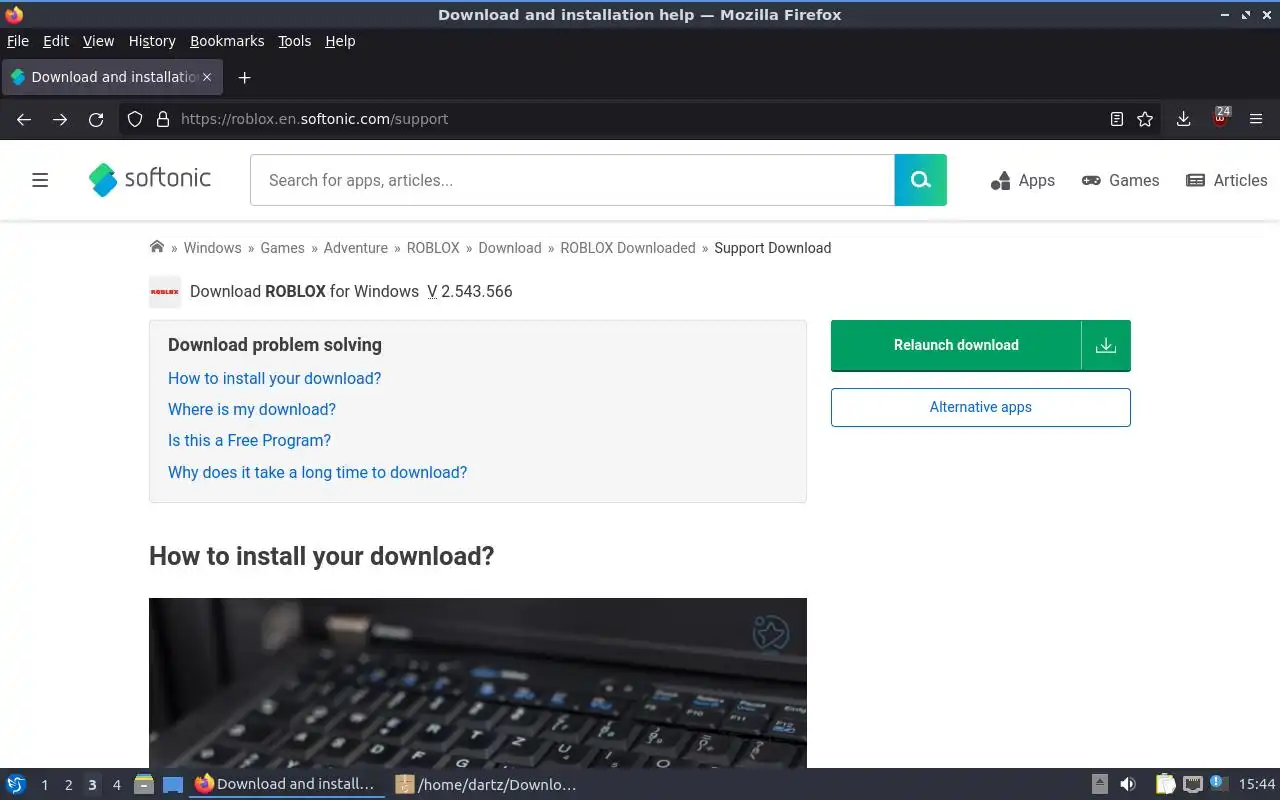Click removable media eject tray icon

1100,785
